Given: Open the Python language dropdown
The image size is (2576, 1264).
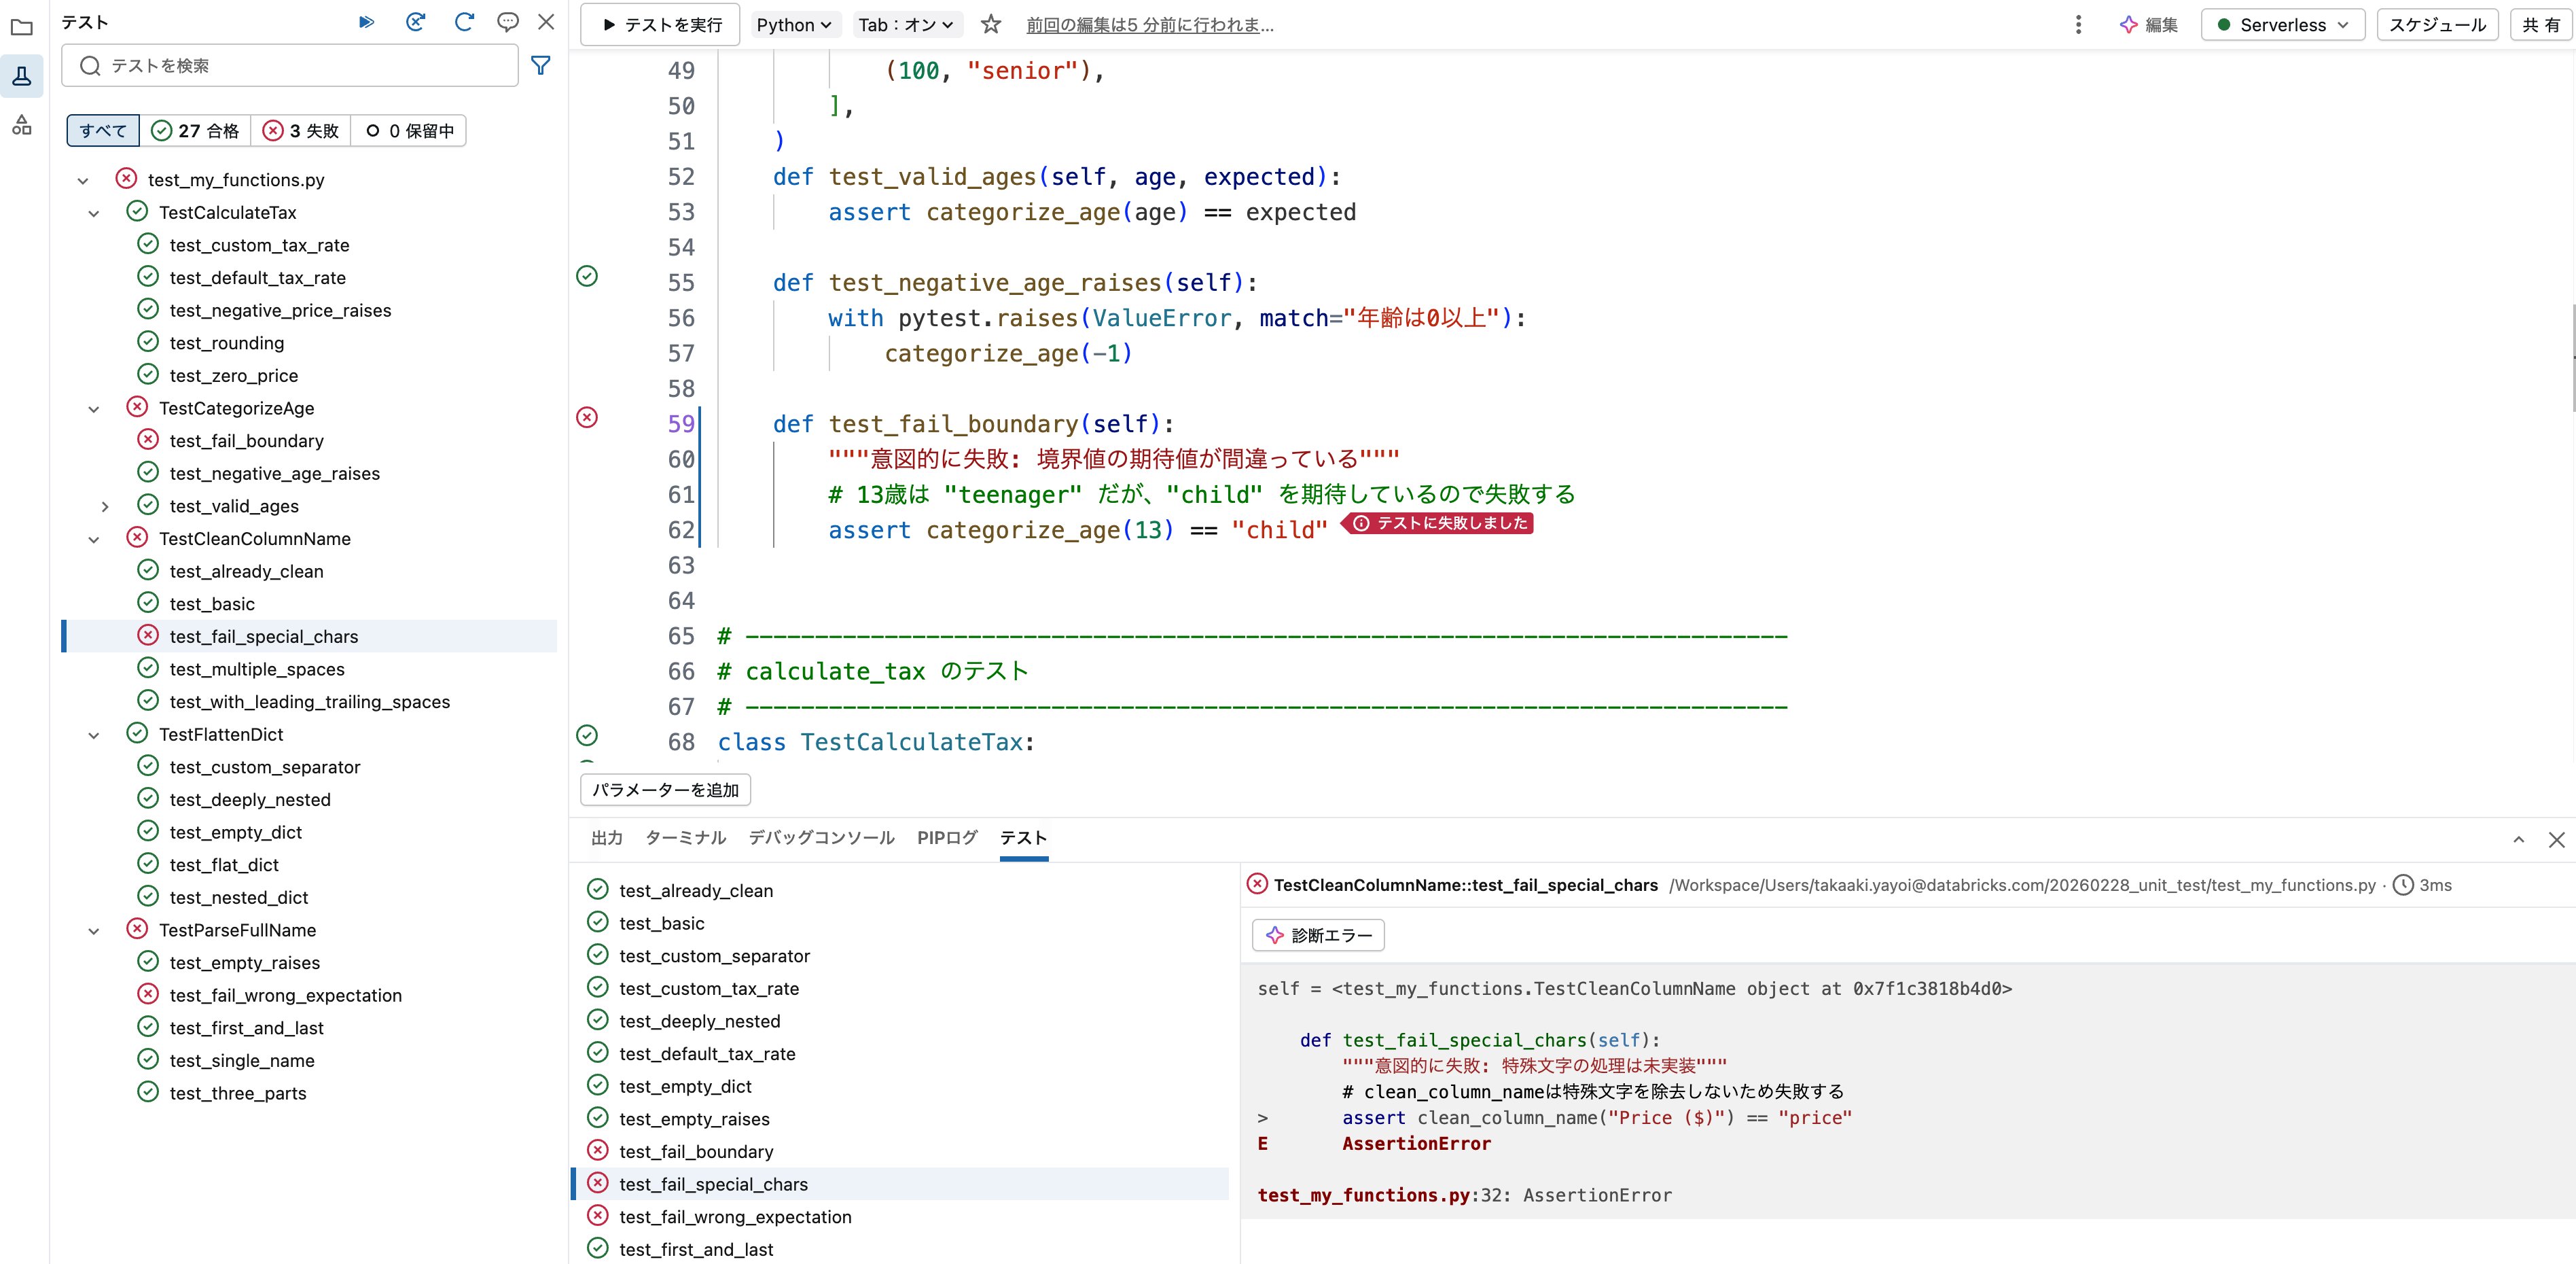Looking at the screenshot, I should tap(794, 25).
